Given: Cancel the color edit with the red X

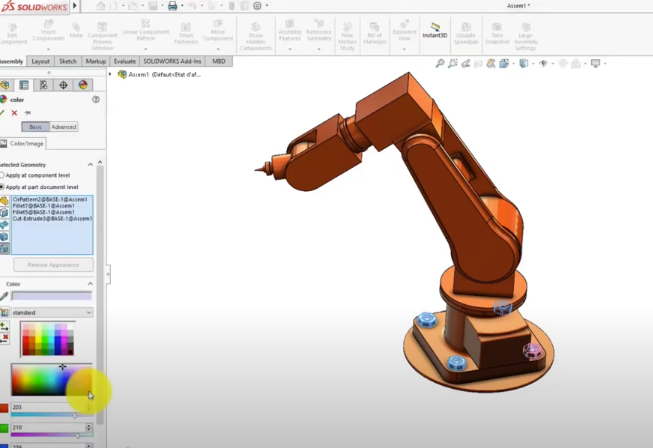Looking at the screenshot, I should pos(14,113).
